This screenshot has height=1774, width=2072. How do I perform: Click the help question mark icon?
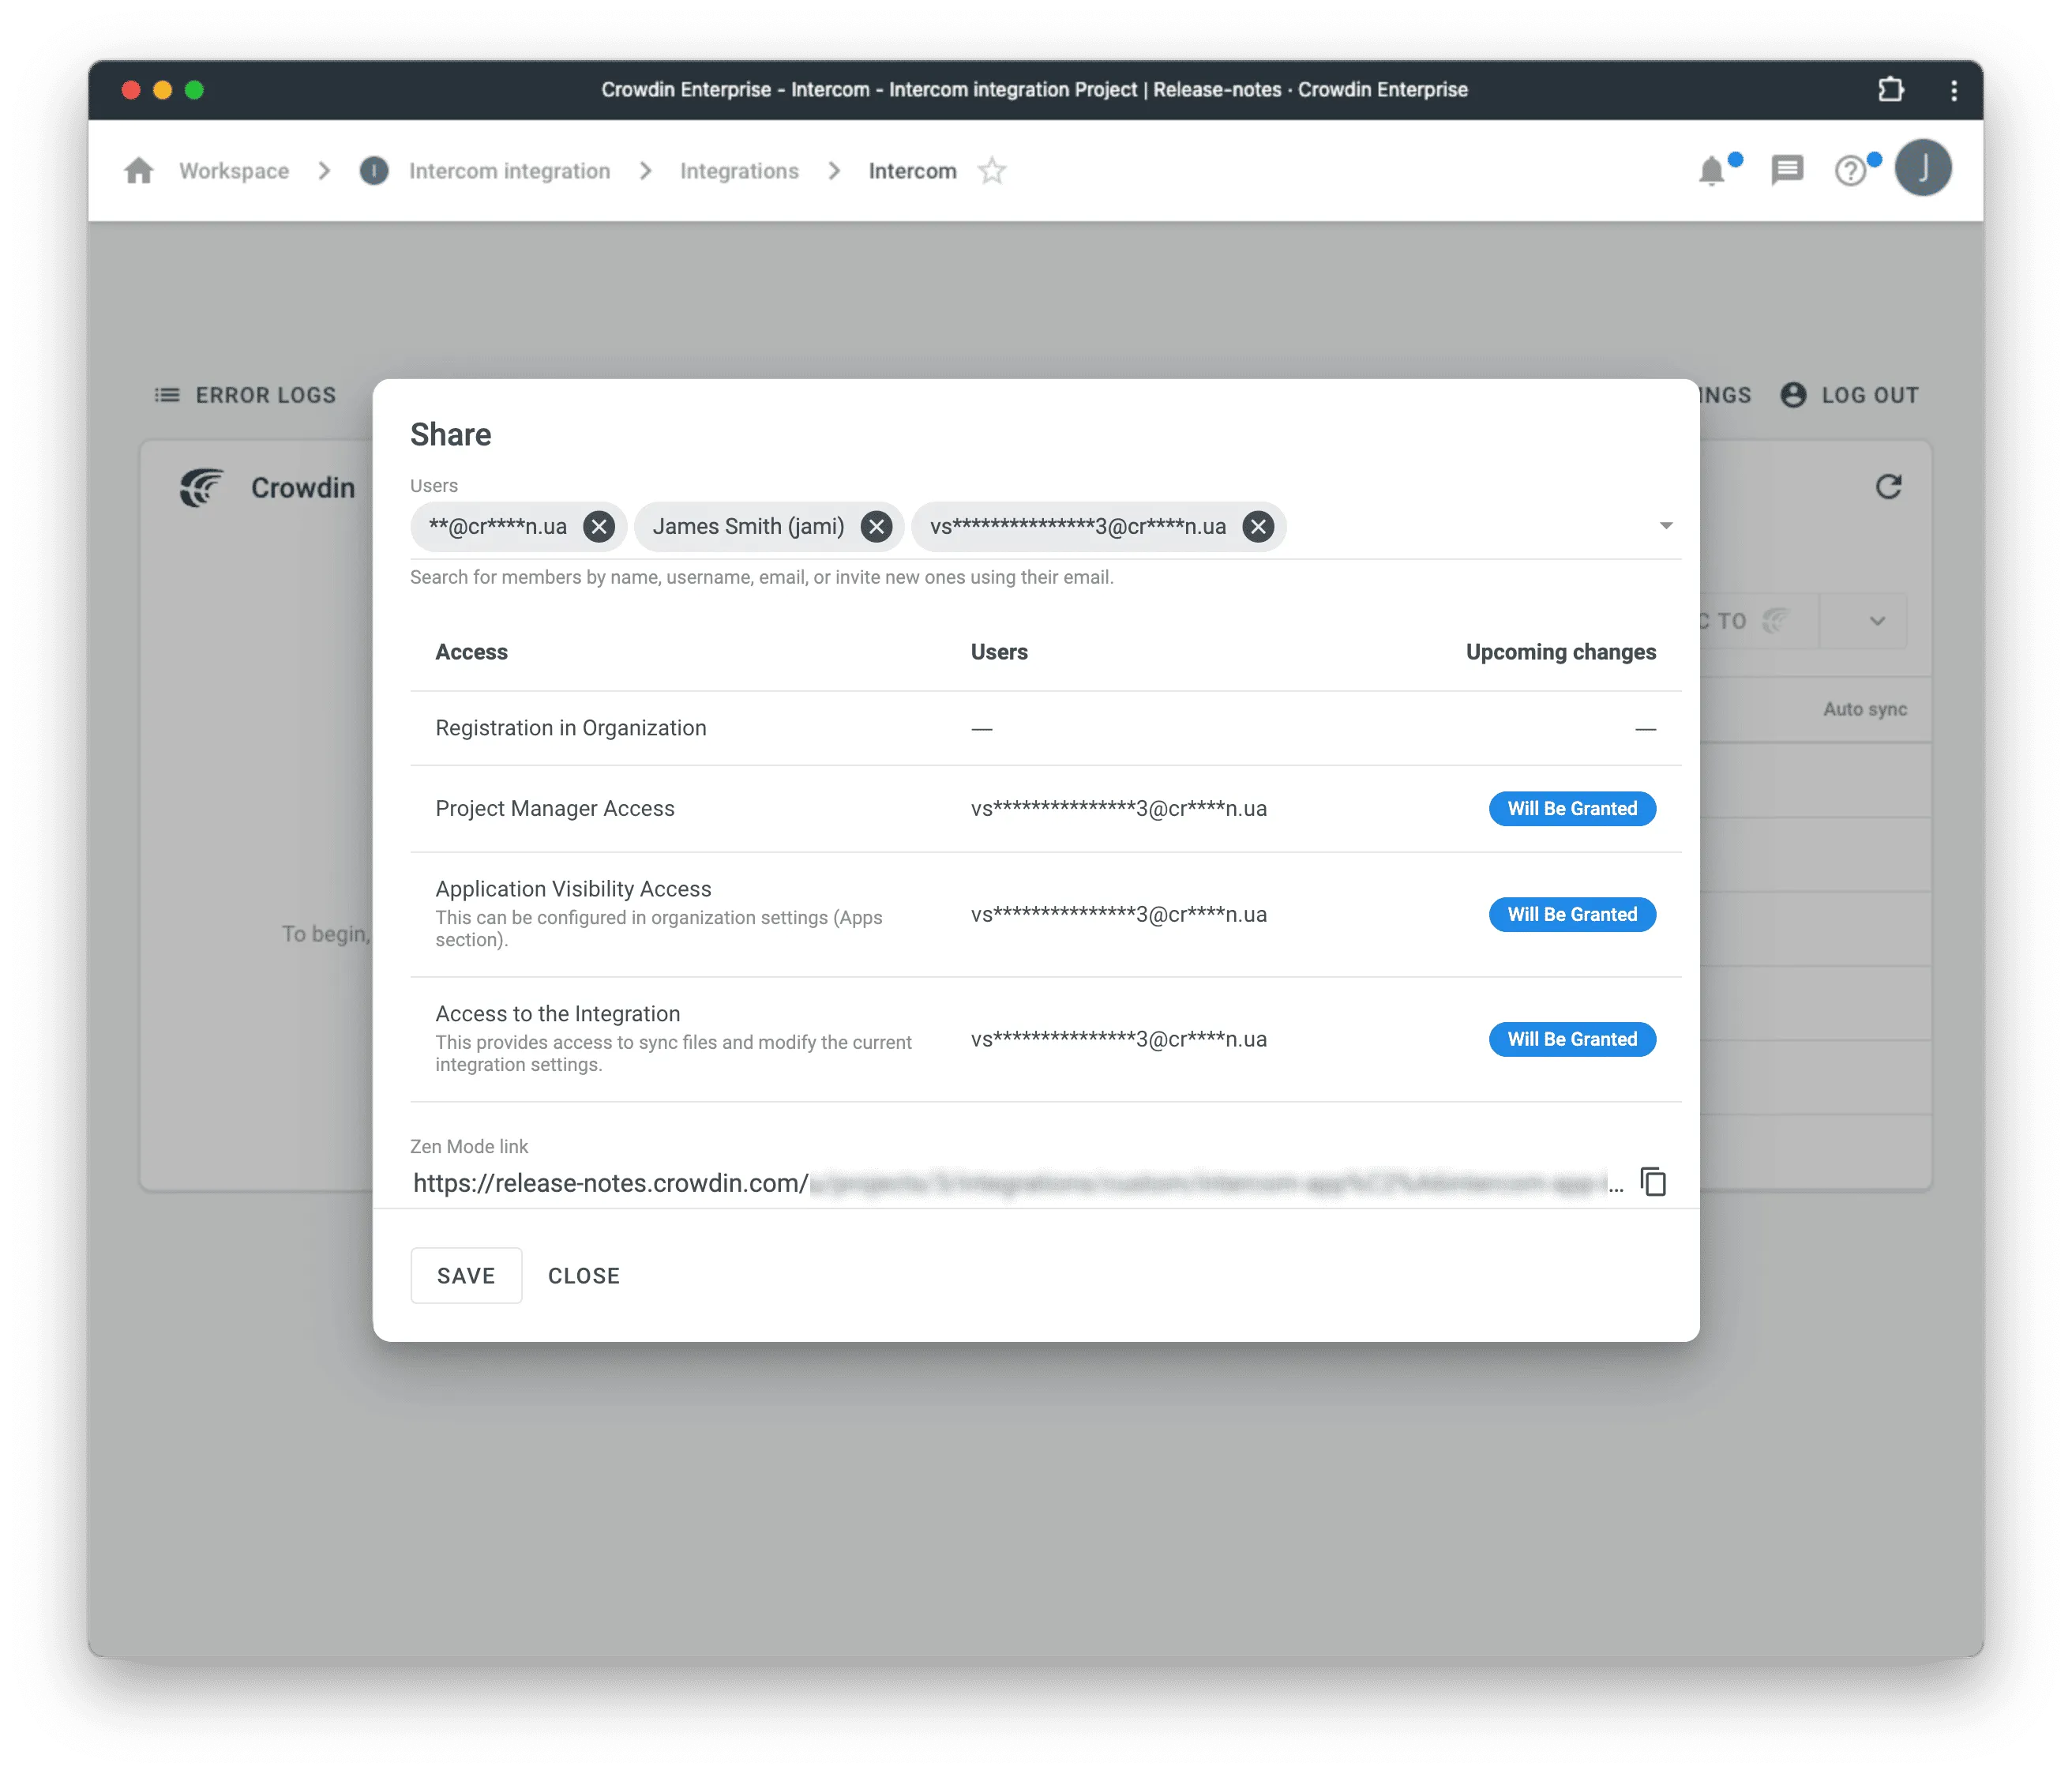point(1851,170)
